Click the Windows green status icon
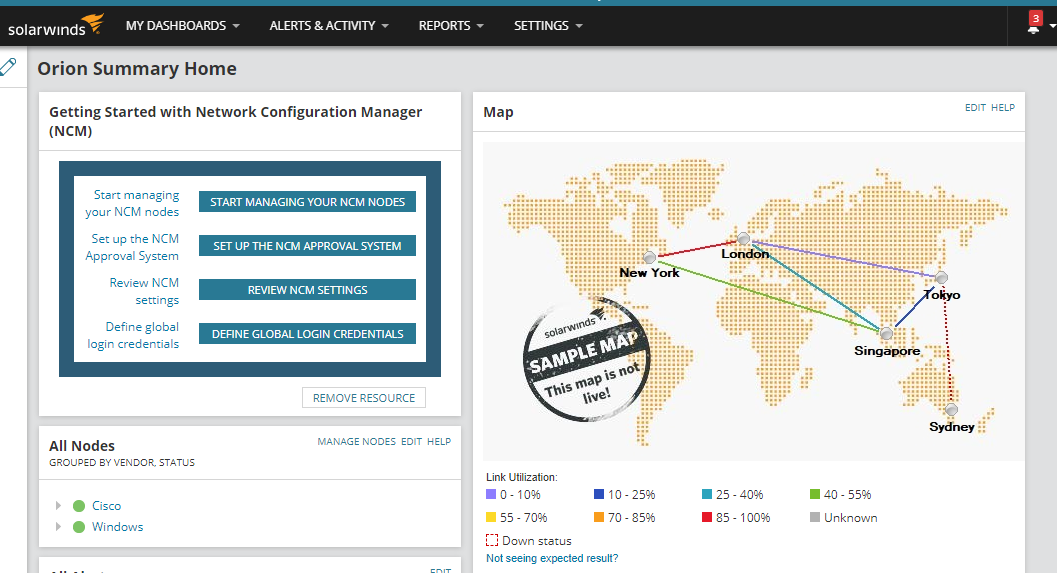Screen dimensions: 1057x573 pyautogui.click(x=79, y=526)
